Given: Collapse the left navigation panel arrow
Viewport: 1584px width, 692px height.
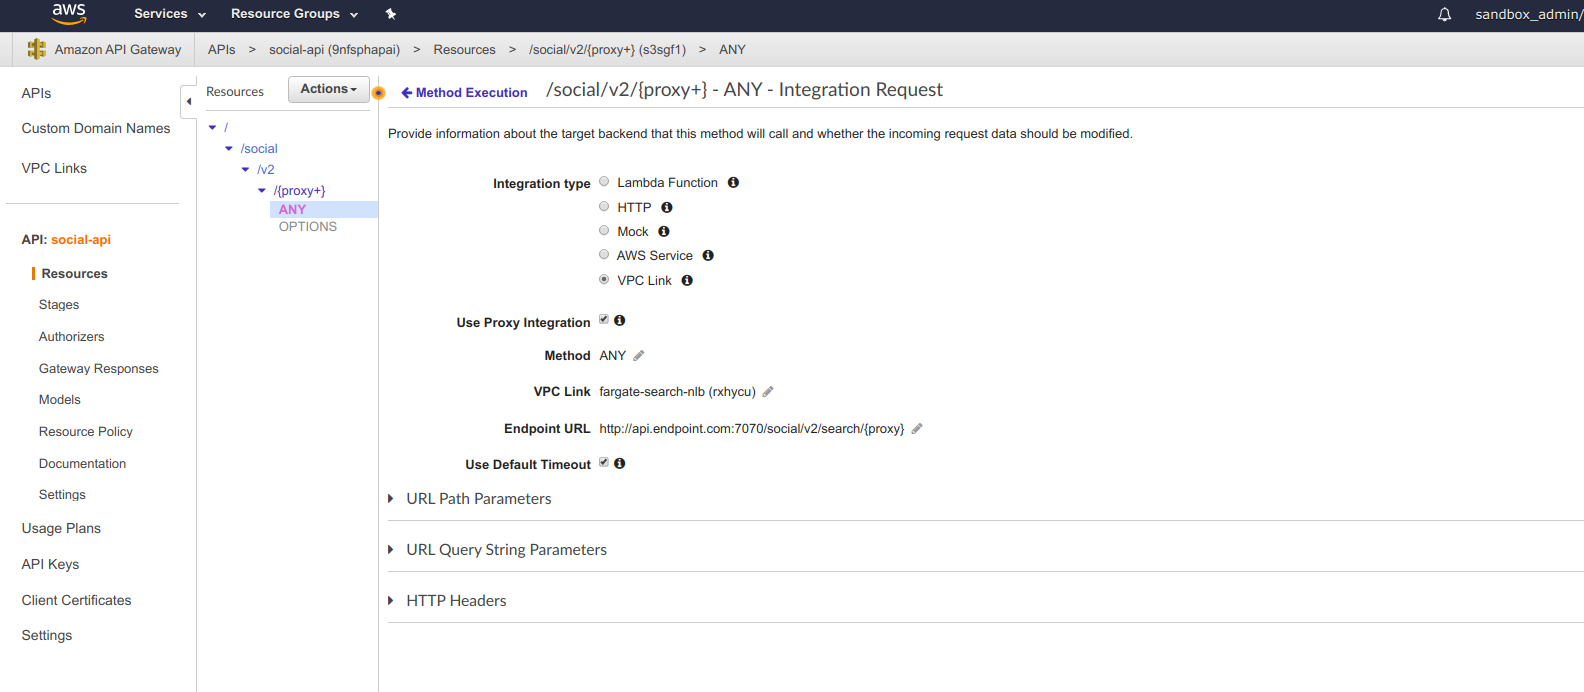Looking at the screenshot, I should [x=188, y=101].
